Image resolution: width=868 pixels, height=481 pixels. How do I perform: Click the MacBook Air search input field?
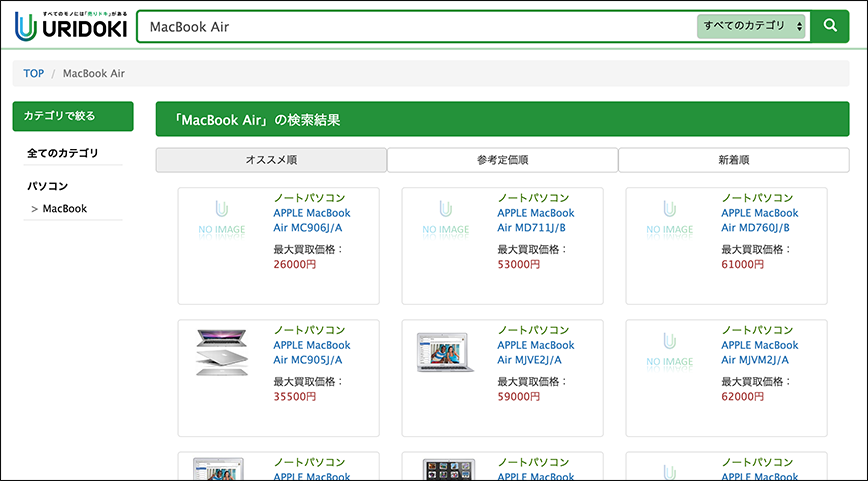pos(415,27)
